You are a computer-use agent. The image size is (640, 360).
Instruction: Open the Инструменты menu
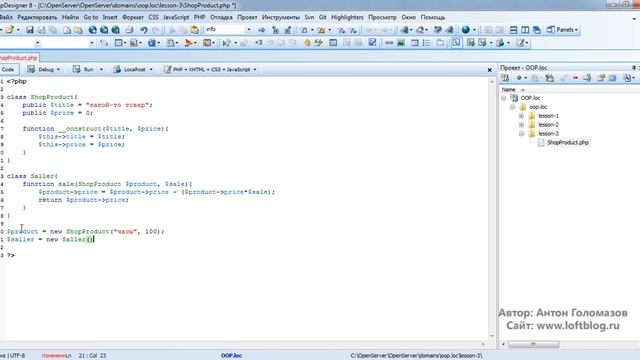281,18
